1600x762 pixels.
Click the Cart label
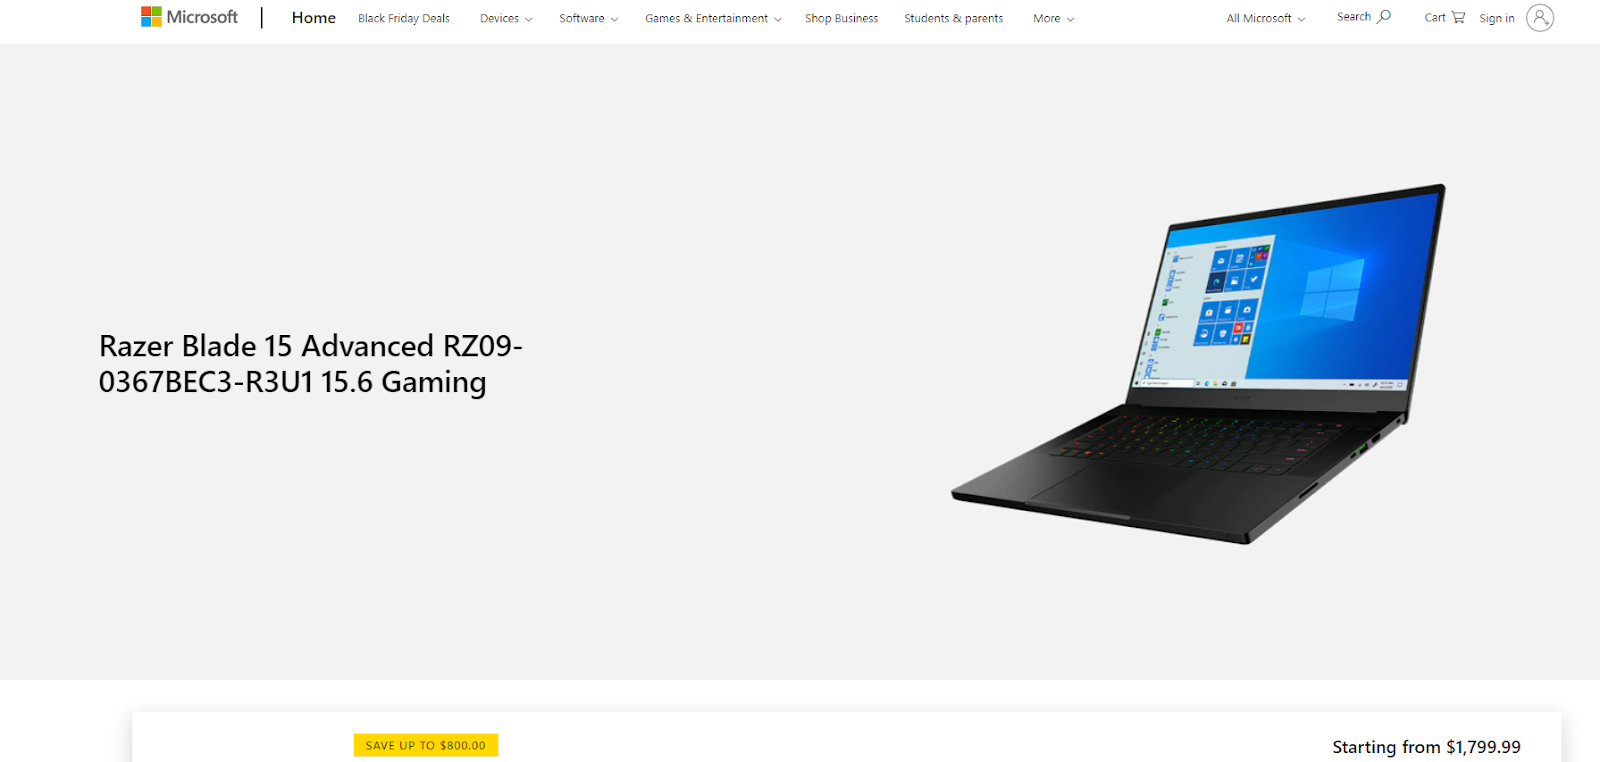tap(1435, 17)
